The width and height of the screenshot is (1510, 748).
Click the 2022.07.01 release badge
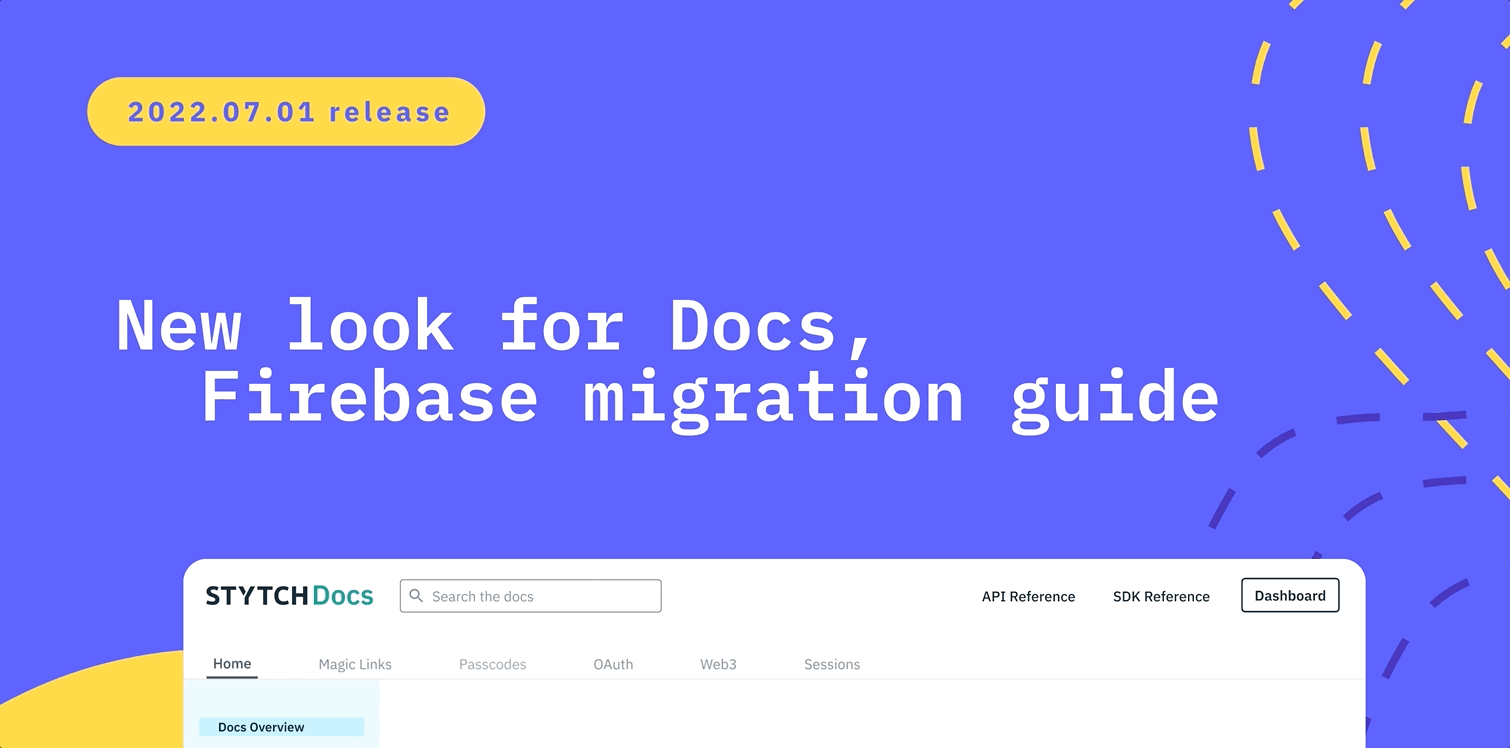point(286,111)
